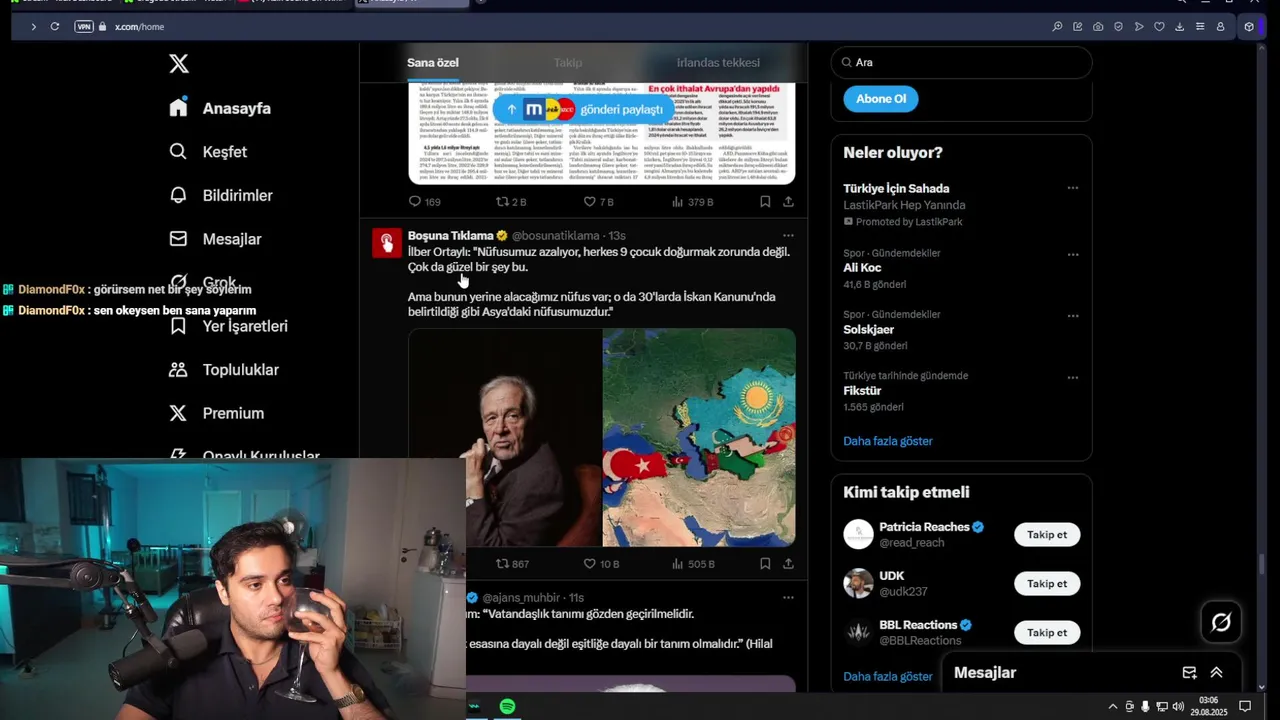Open Spotify from the taskbar
The image size is (1280, 720).
[507, 707]
